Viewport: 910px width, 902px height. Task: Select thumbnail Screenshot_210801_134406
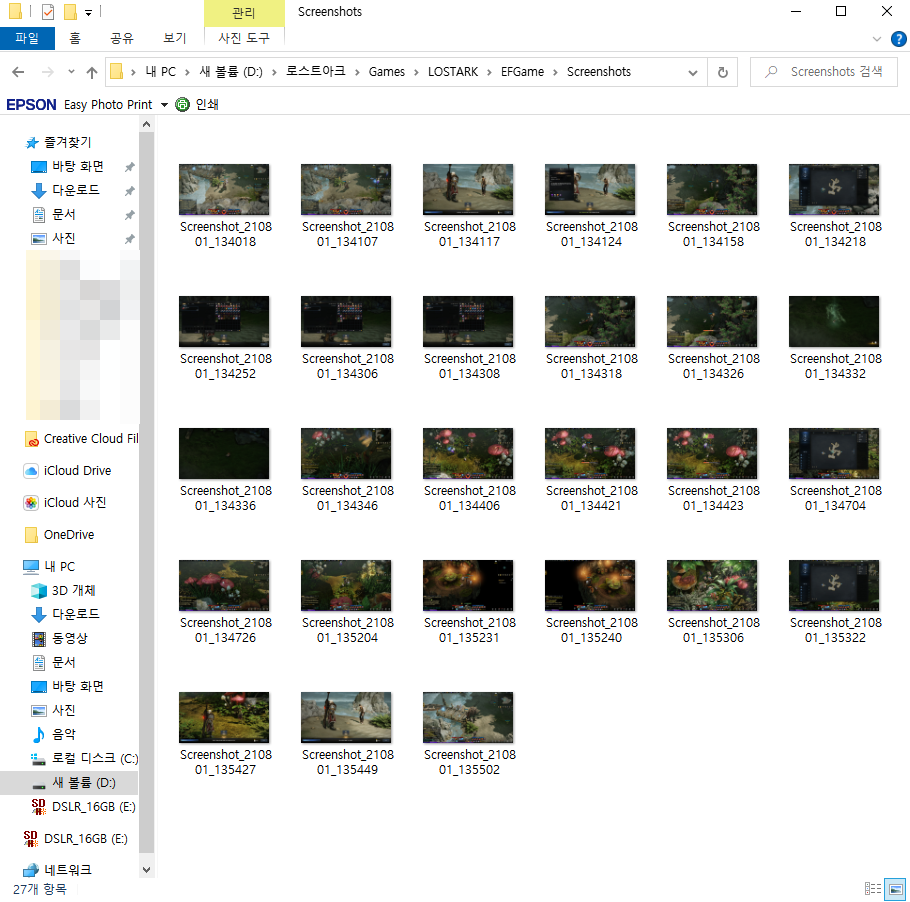(468, 453)
